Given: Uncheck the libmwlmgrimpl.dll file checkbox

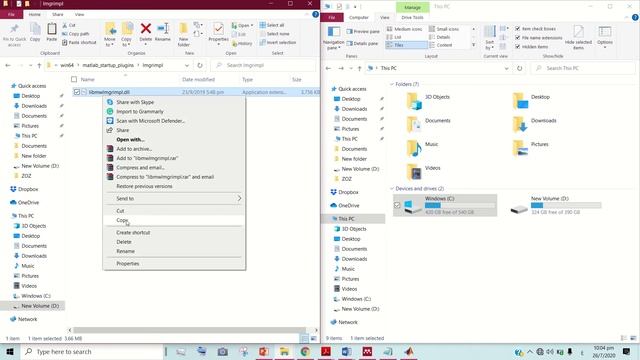Looking at the screenshot, I should coord(76,92).
